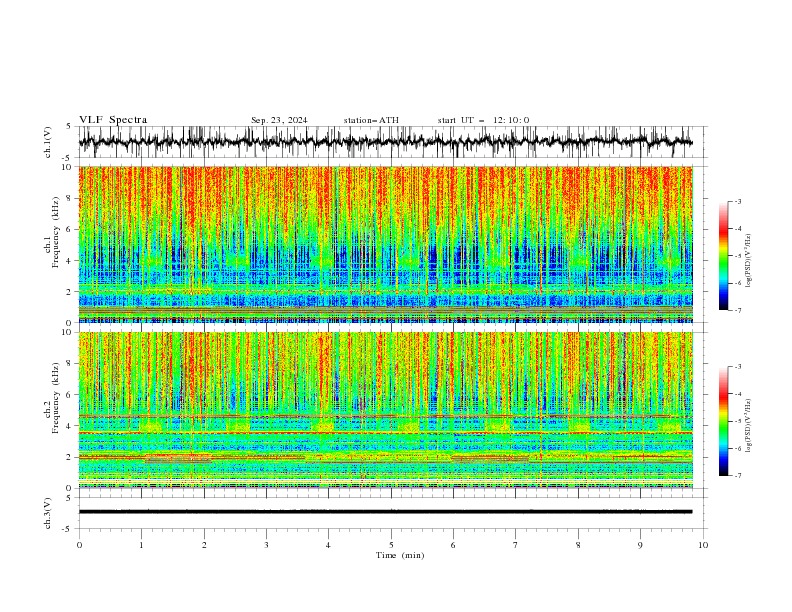Click the "ch.3(V)" axis label
792x612 pixels.
tap(48, 513)
